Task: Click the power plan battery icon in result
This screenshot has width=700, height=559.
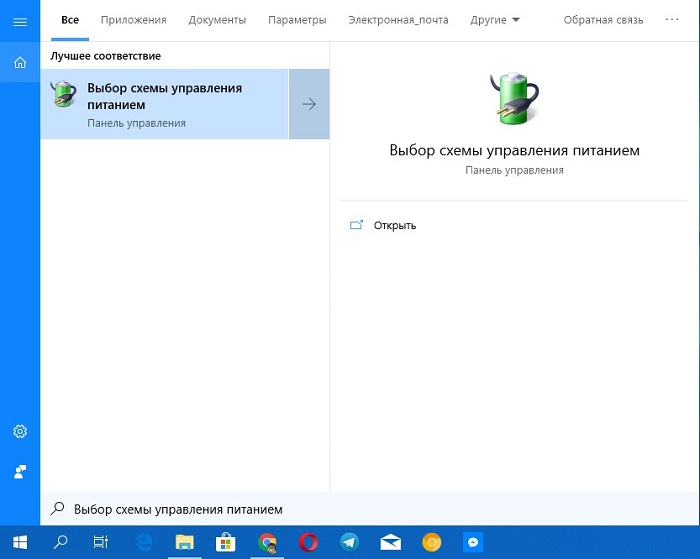Action: point(63,94)
